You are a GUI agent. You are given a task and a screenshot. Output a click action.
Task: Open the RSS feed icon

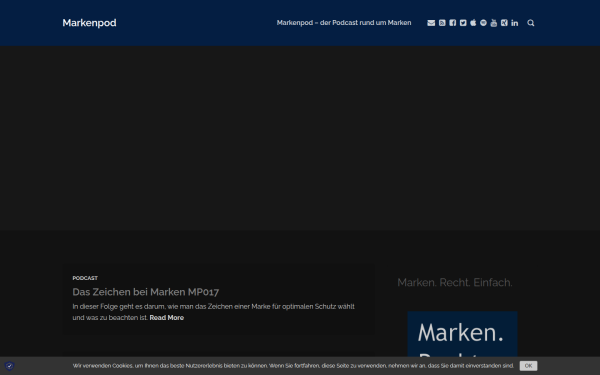(x=442, y=23)
